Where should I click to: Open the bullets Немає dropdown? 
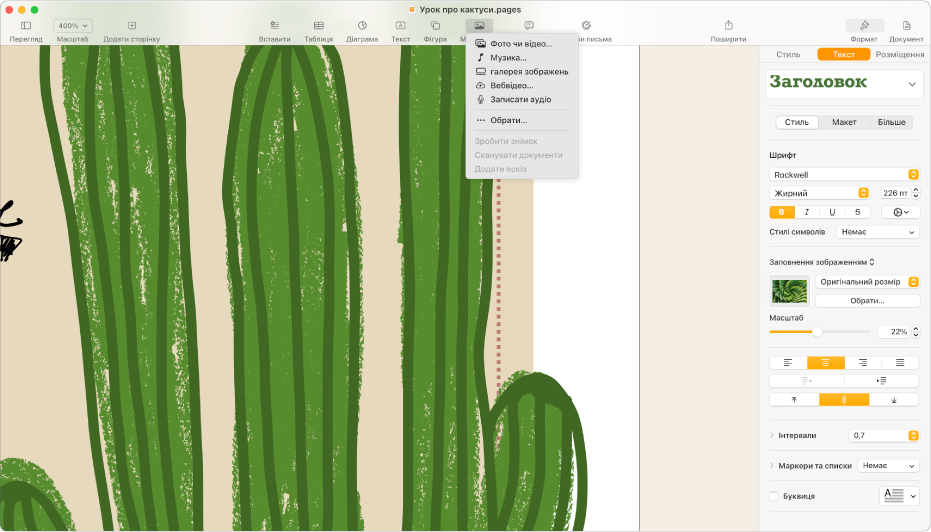coord(888,466)
